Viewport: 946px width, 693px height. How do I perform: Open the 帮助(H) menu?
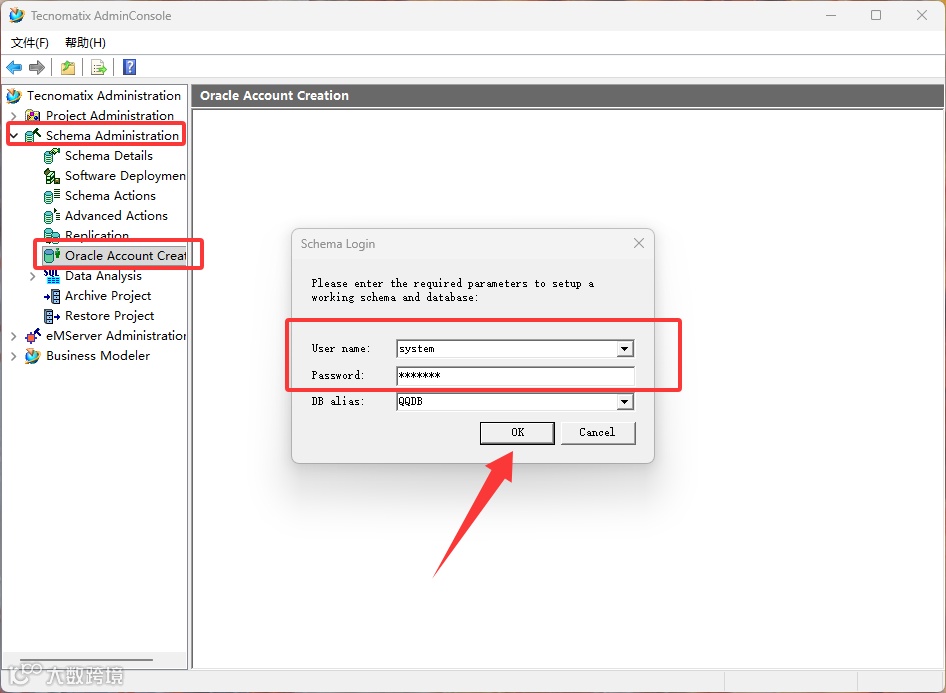point(85,43)
